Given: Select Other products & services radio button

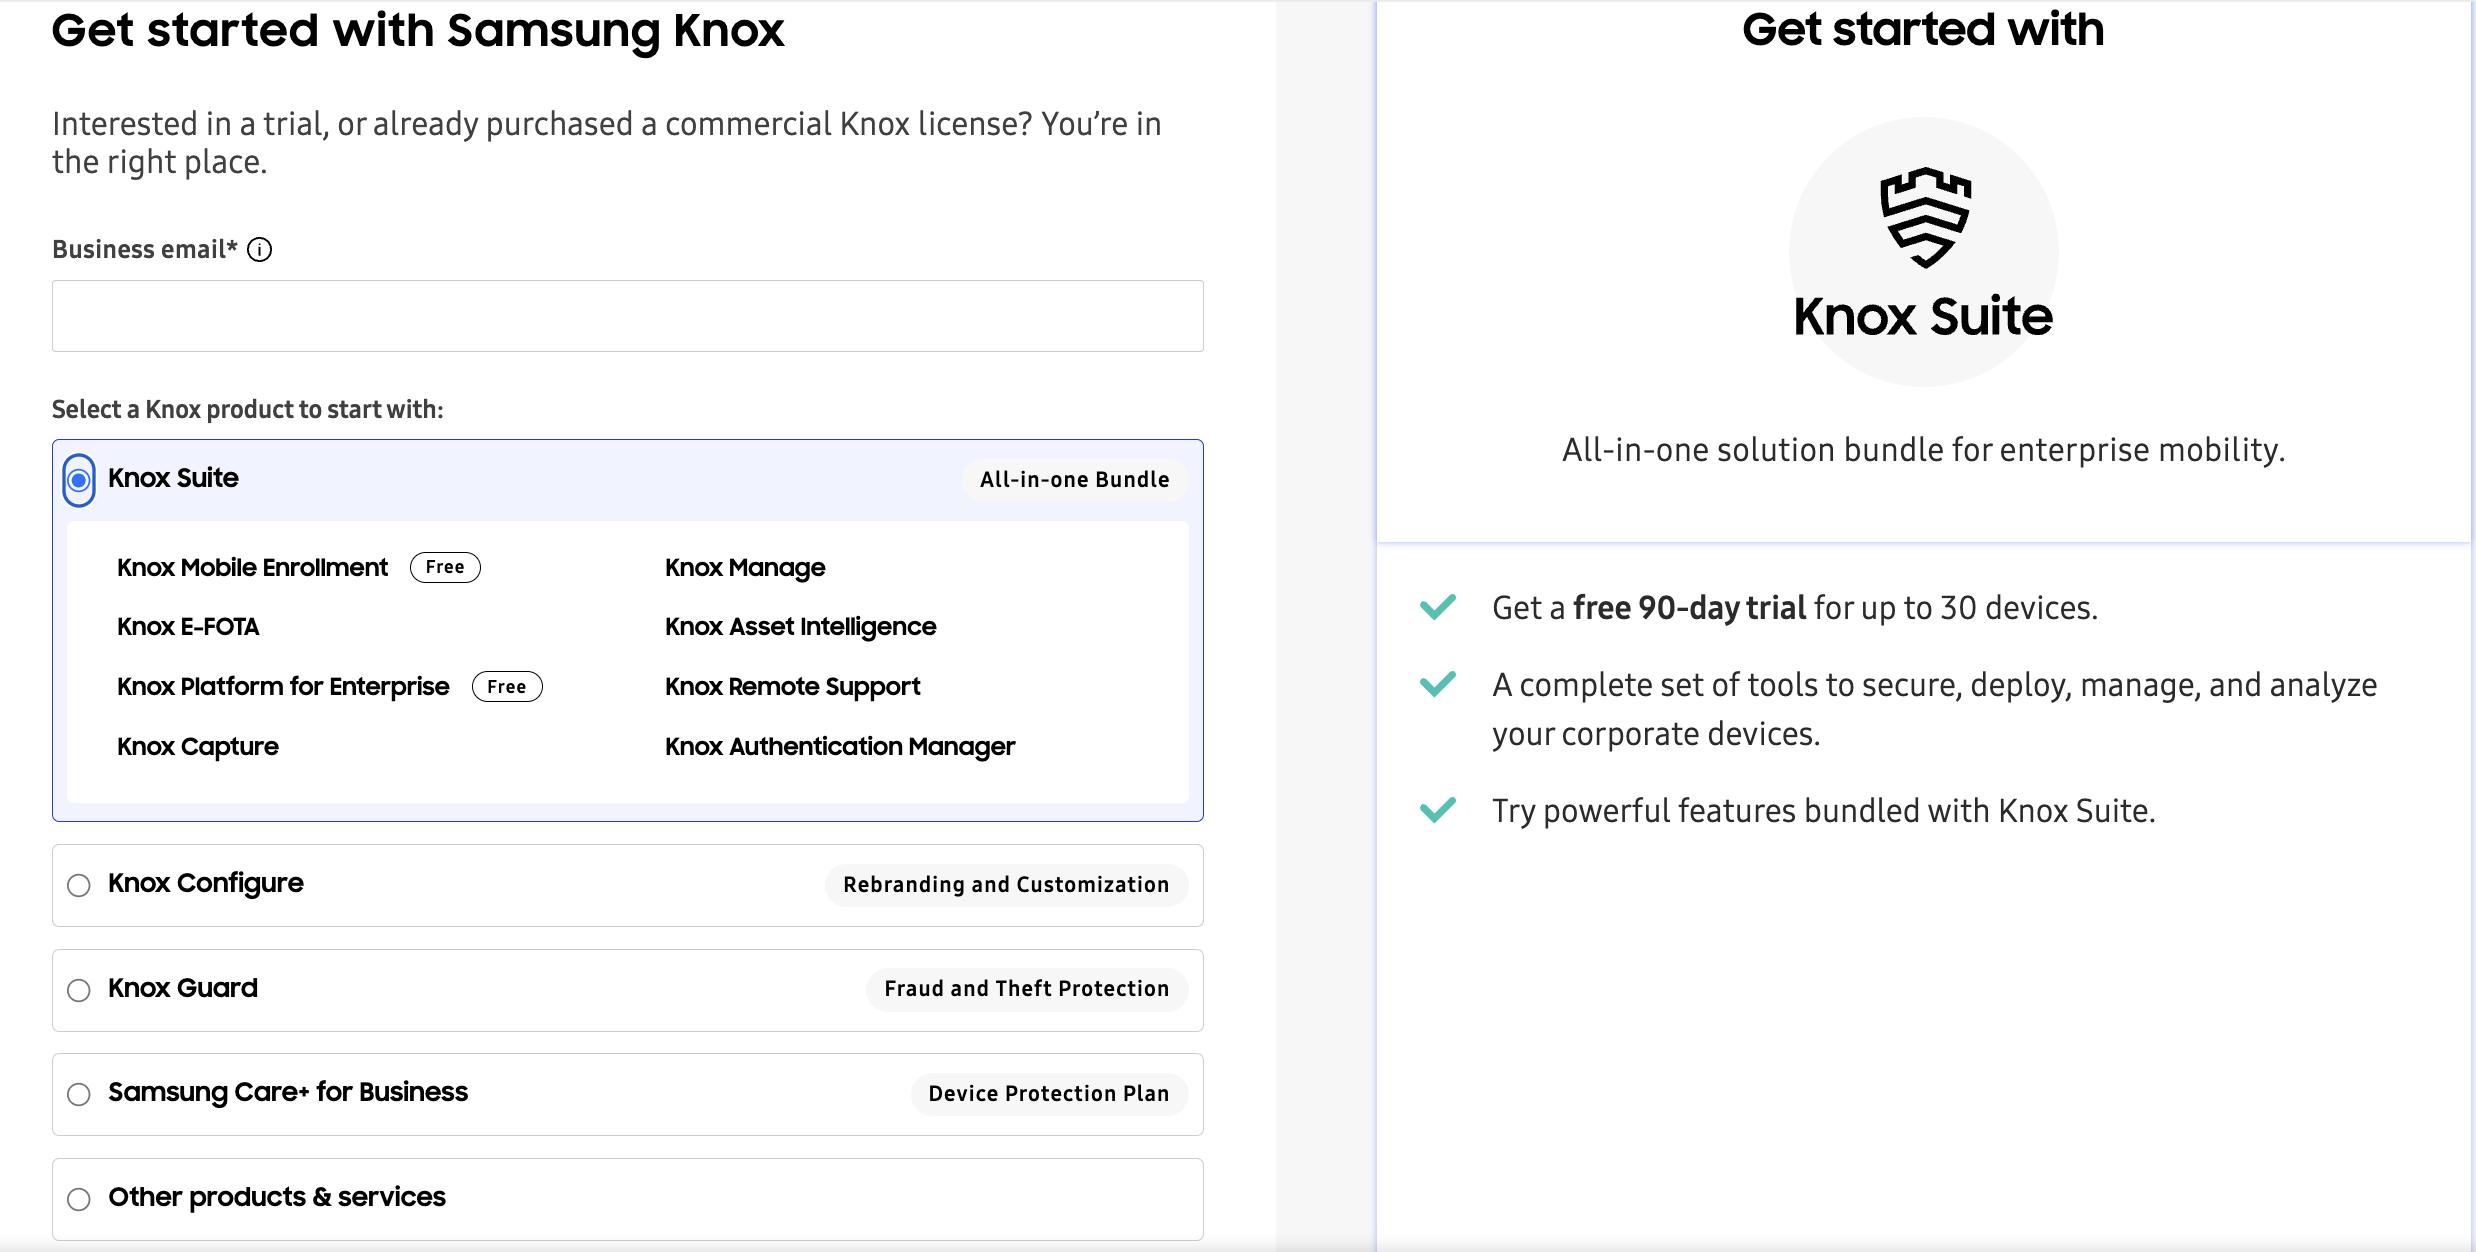Looking at the screenshot, I should (79, 1199).
